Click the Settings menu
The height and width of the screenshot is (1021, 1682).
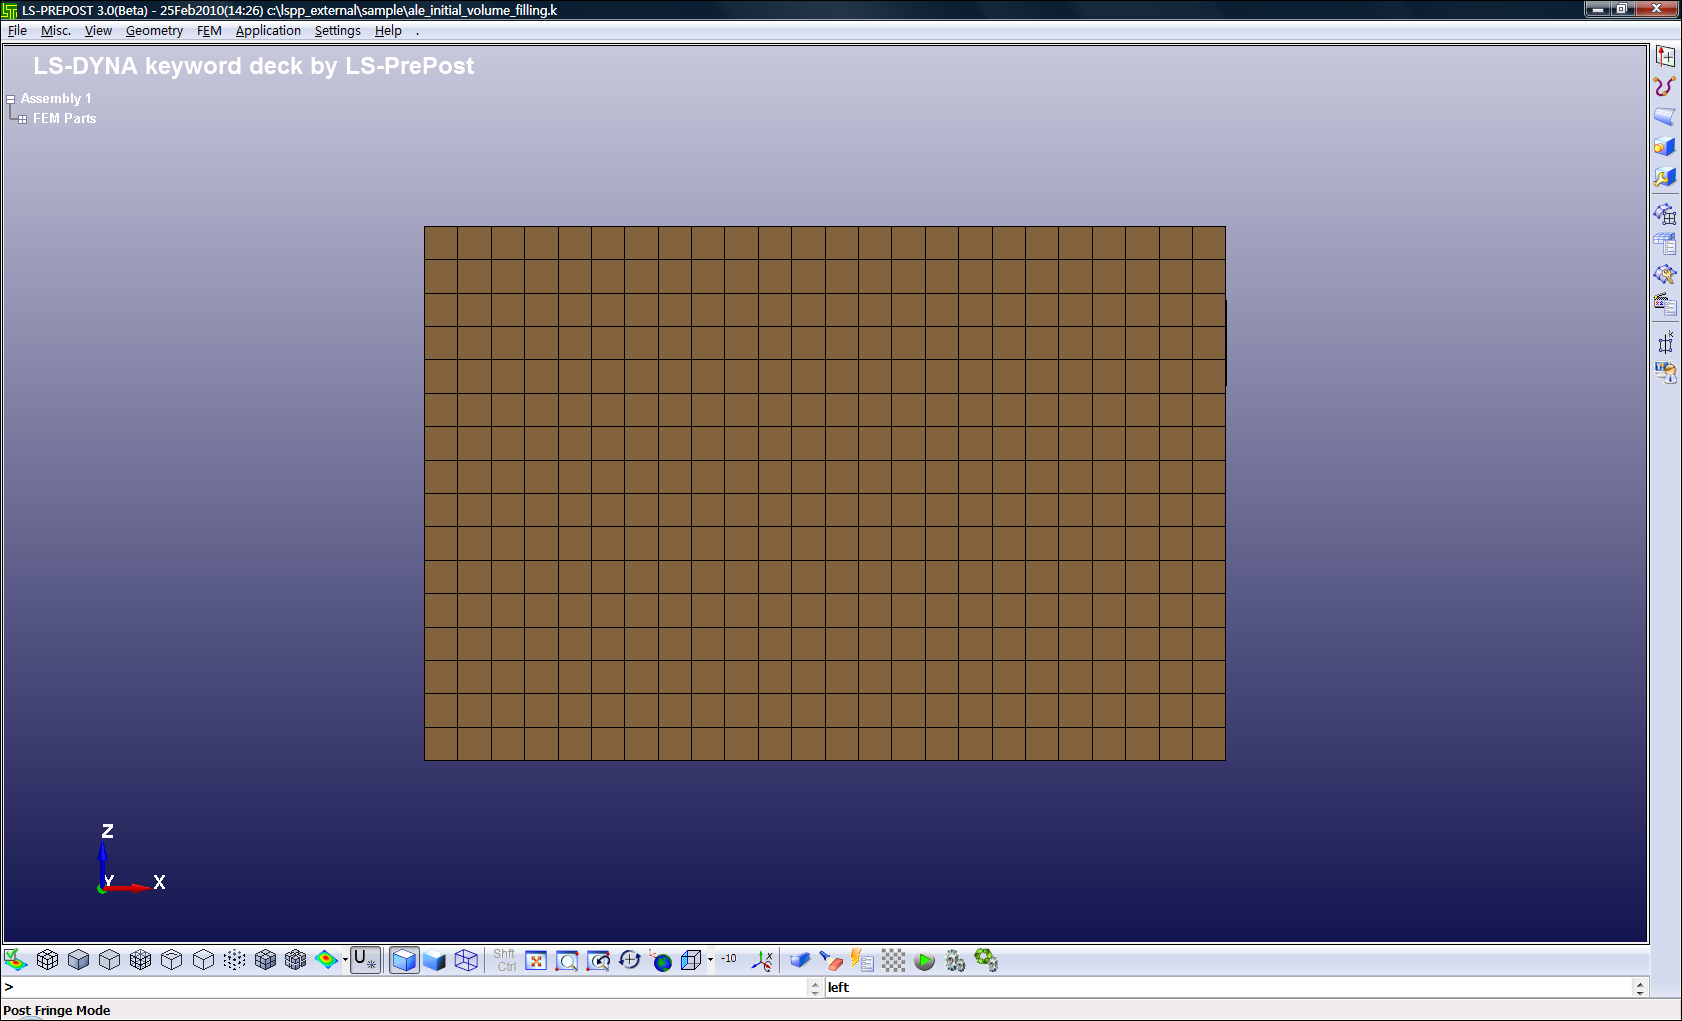pyautogui.click(x=337, y=31)
